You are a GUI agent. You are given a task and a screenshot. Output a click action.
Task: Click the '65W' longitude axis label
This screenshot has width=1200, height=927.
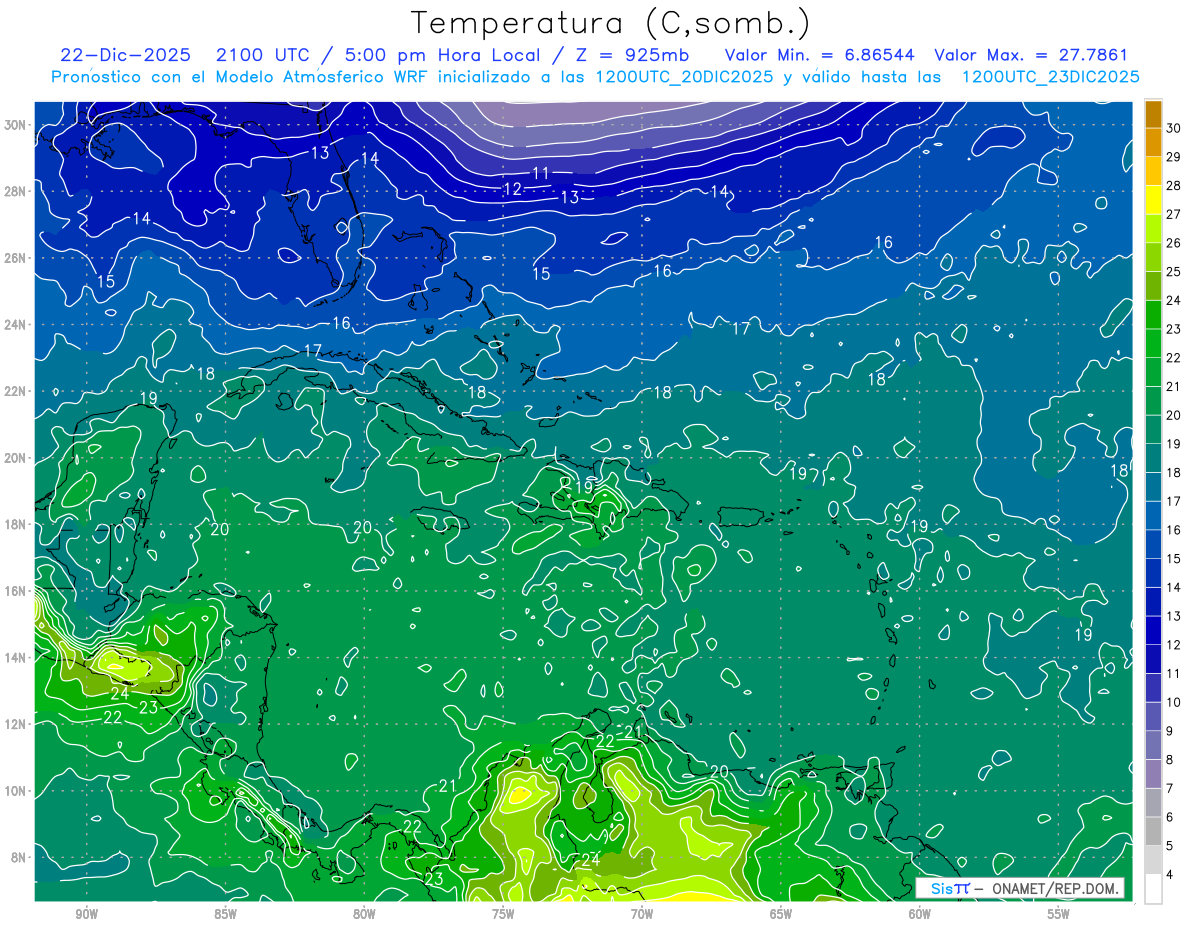coord(781,914)
